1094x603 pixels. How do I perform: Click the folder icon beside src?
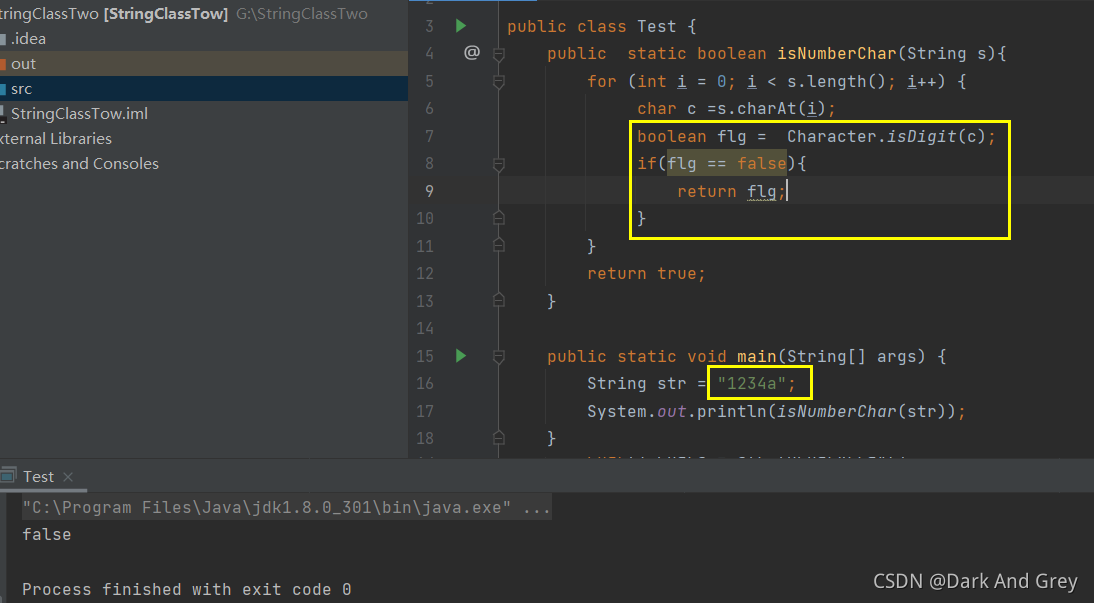3,89
